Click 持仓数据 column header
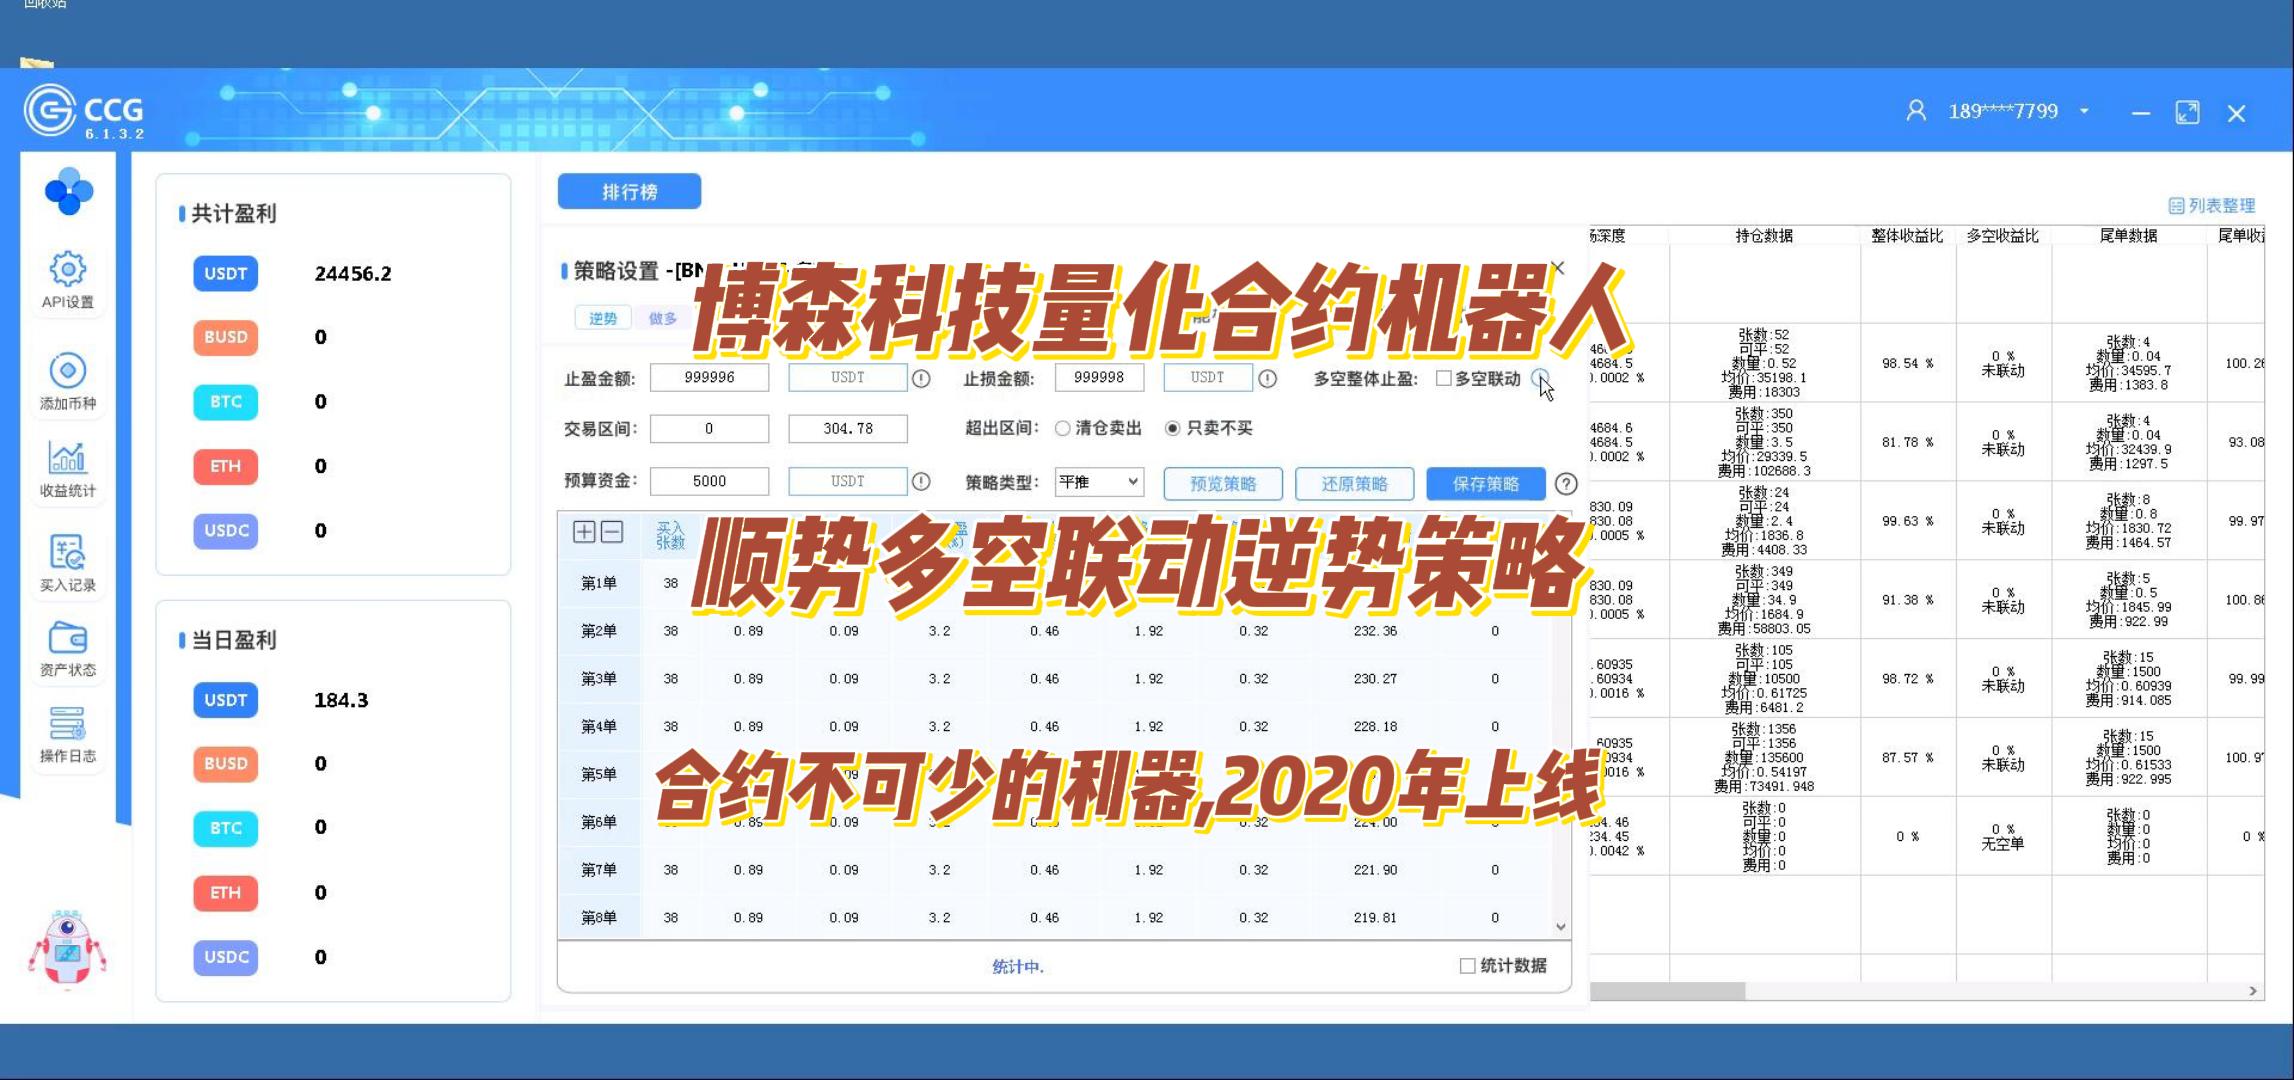 (1764, 235)
